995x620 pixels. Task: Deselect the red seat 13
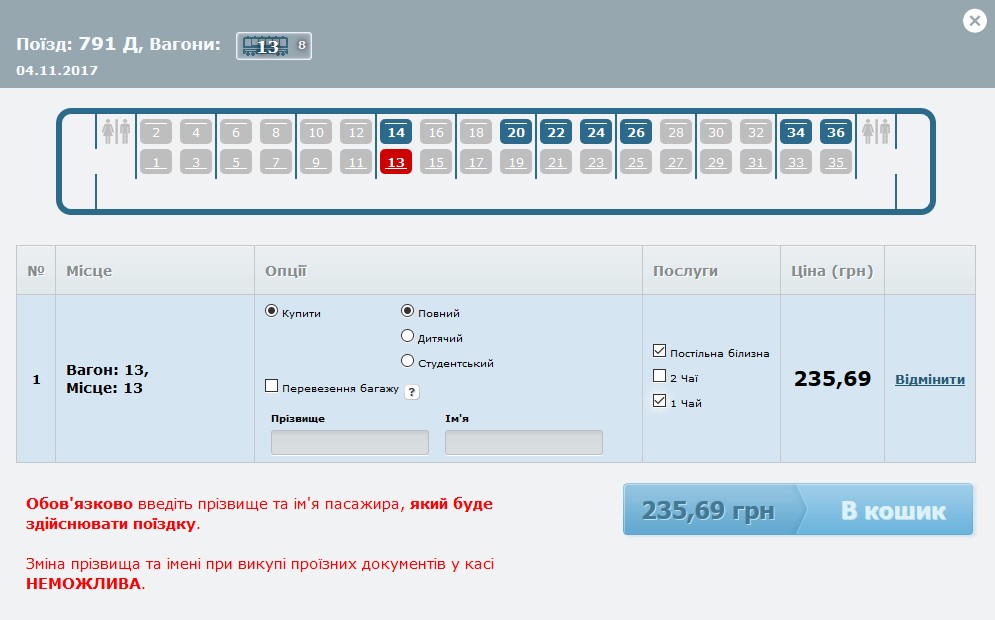396,162
